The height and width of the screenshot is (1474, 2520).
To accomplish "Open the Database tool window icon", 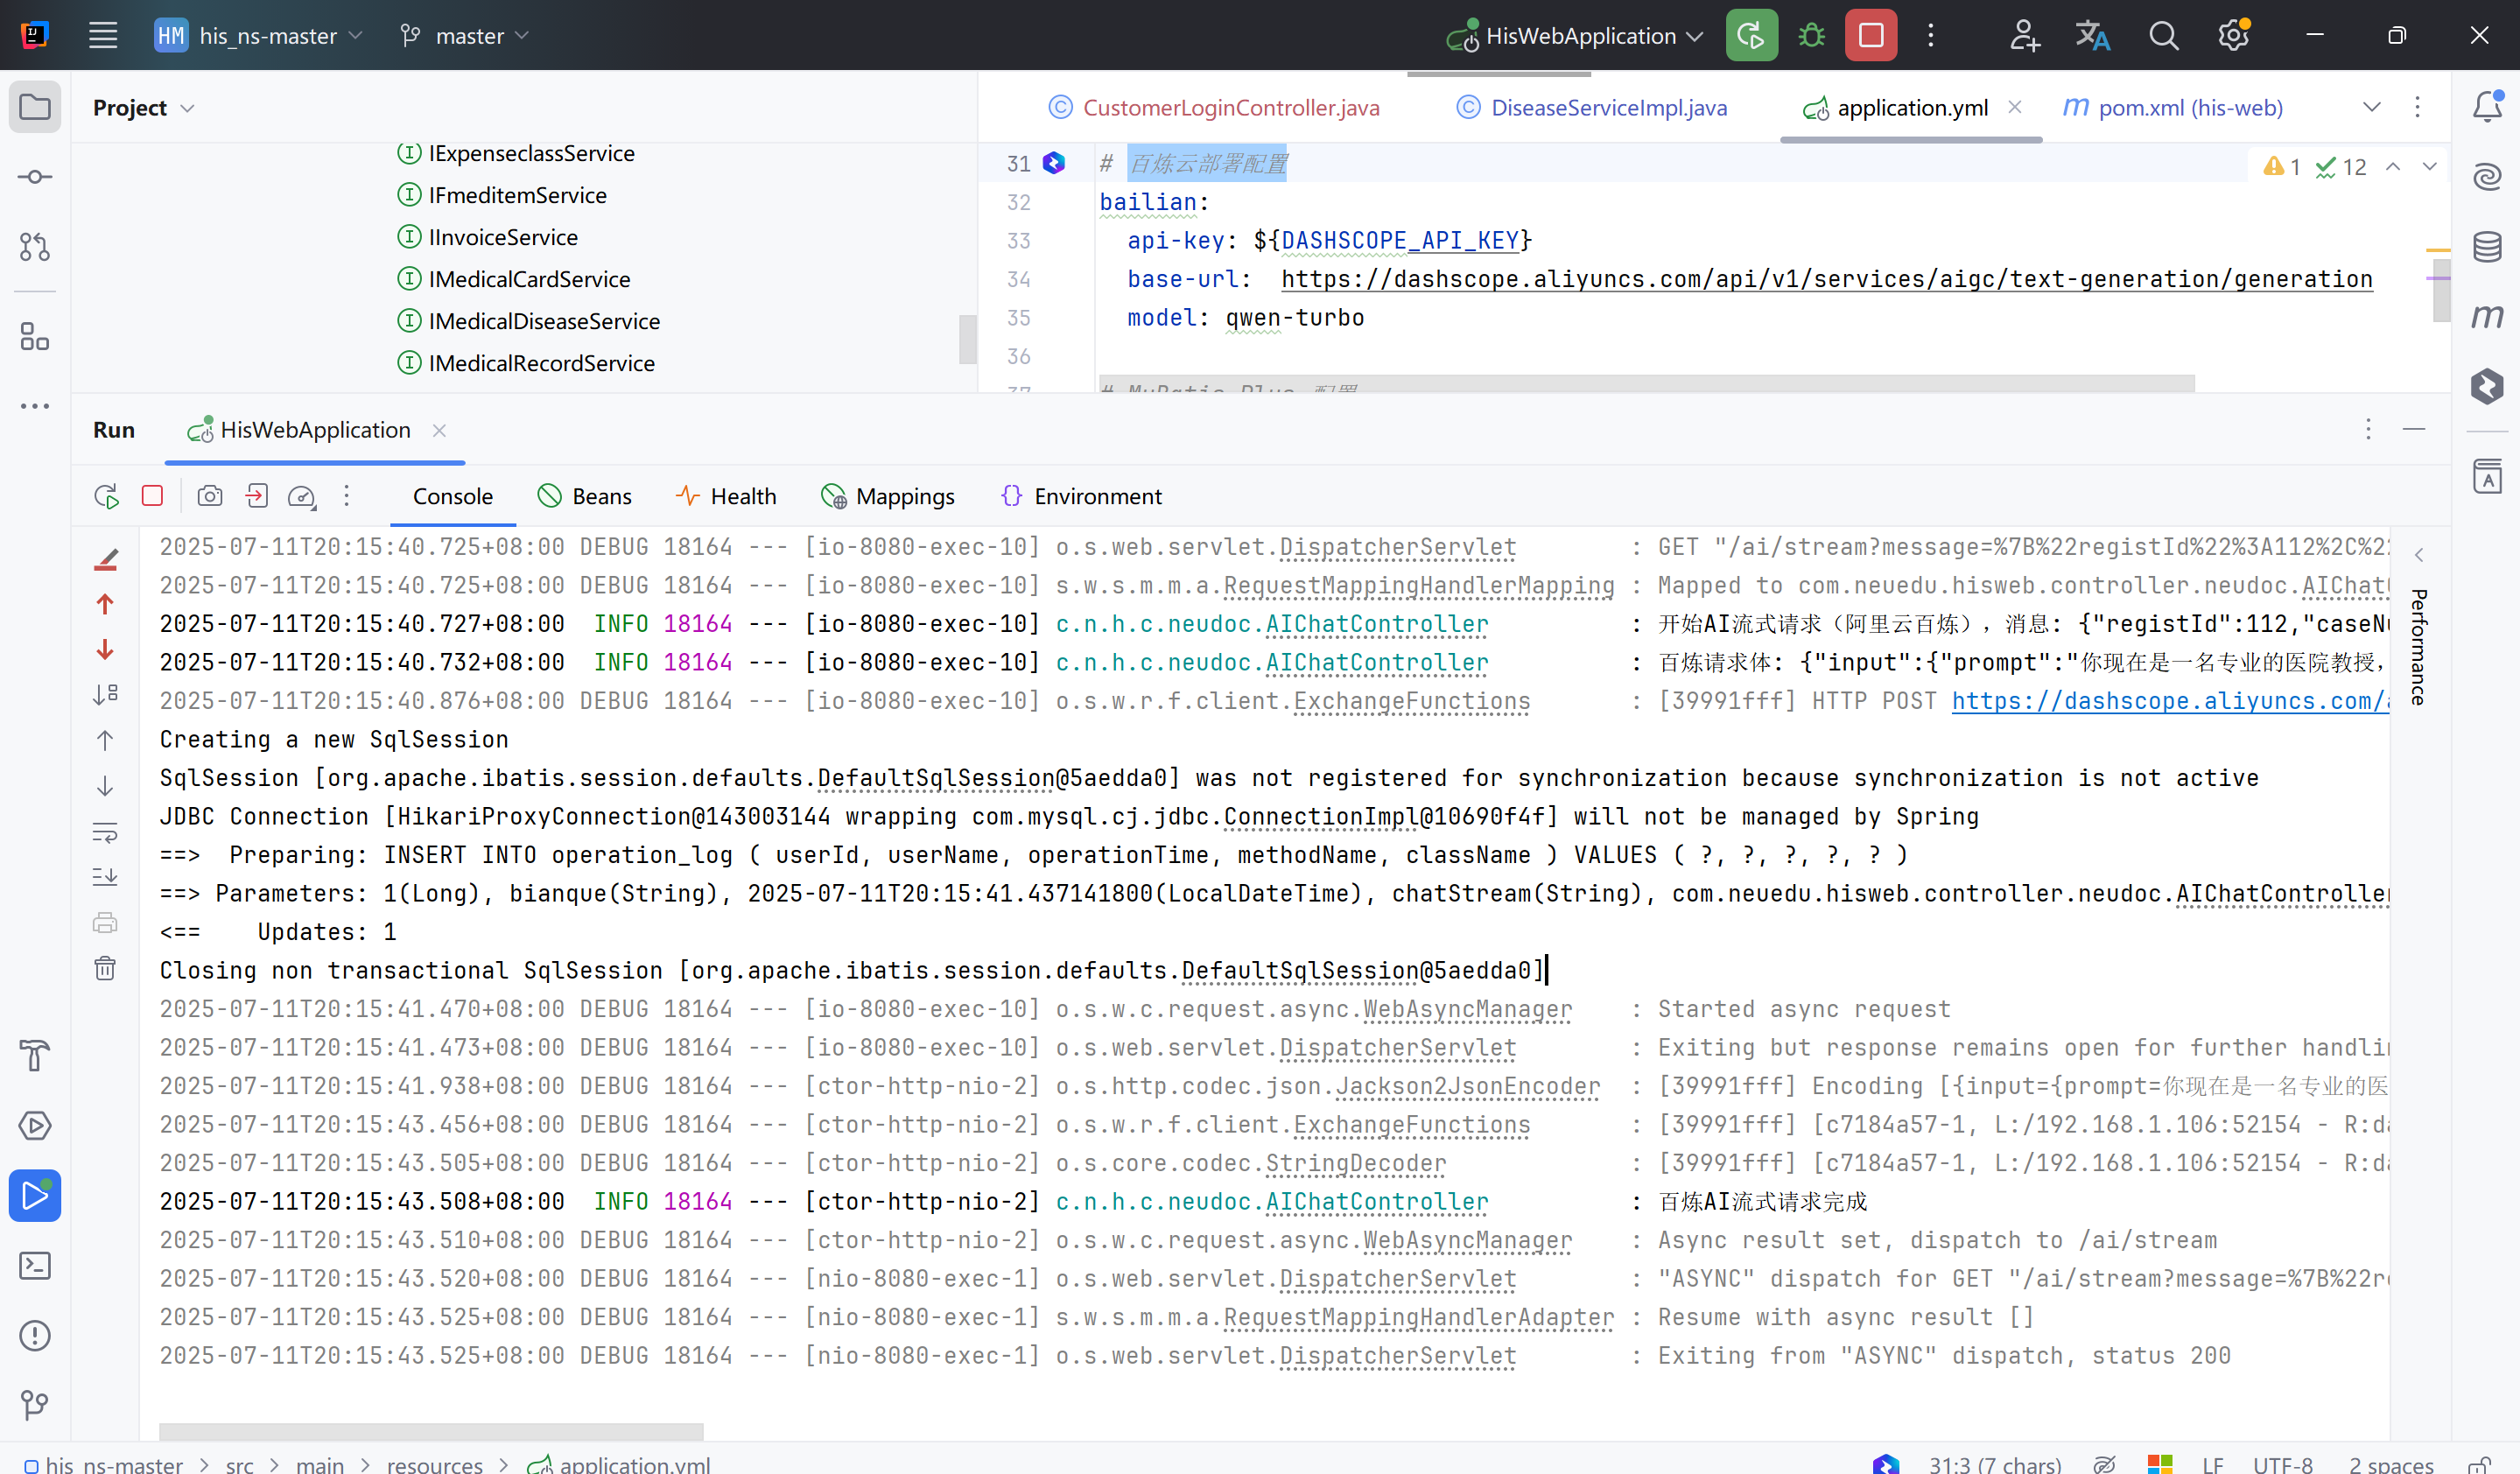I will 2487,246.
